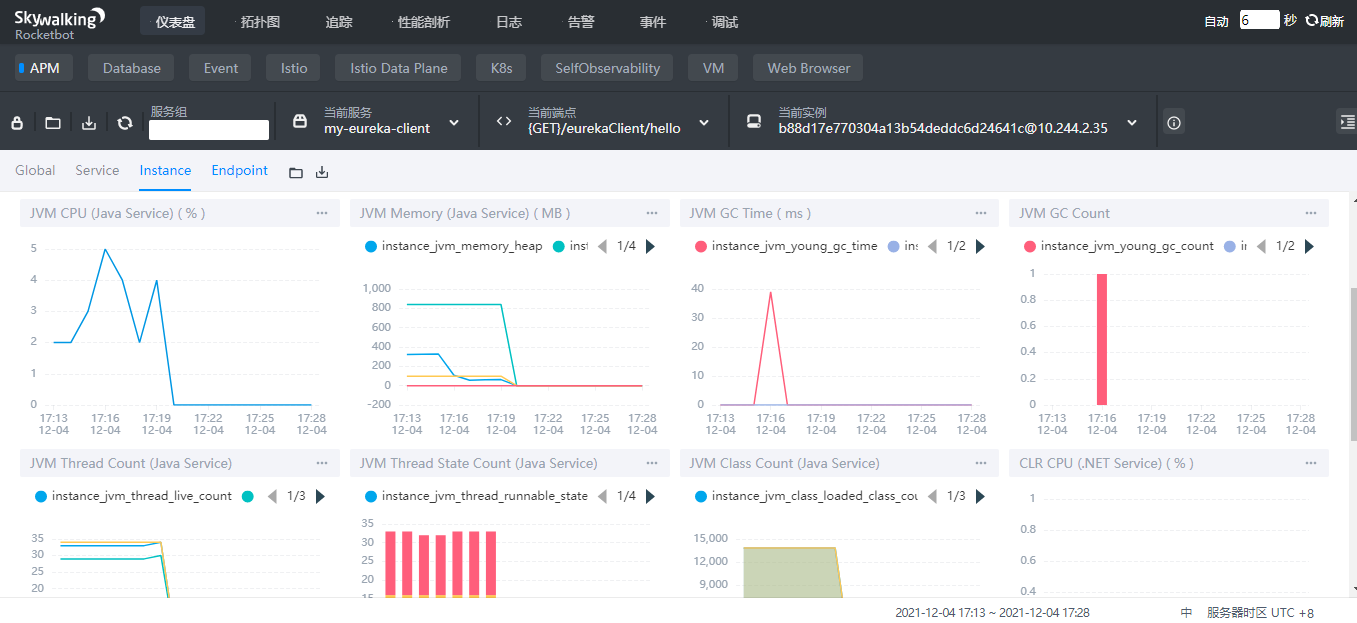
Task: Switch to the Endpoint tab
Action: [240, 170]
